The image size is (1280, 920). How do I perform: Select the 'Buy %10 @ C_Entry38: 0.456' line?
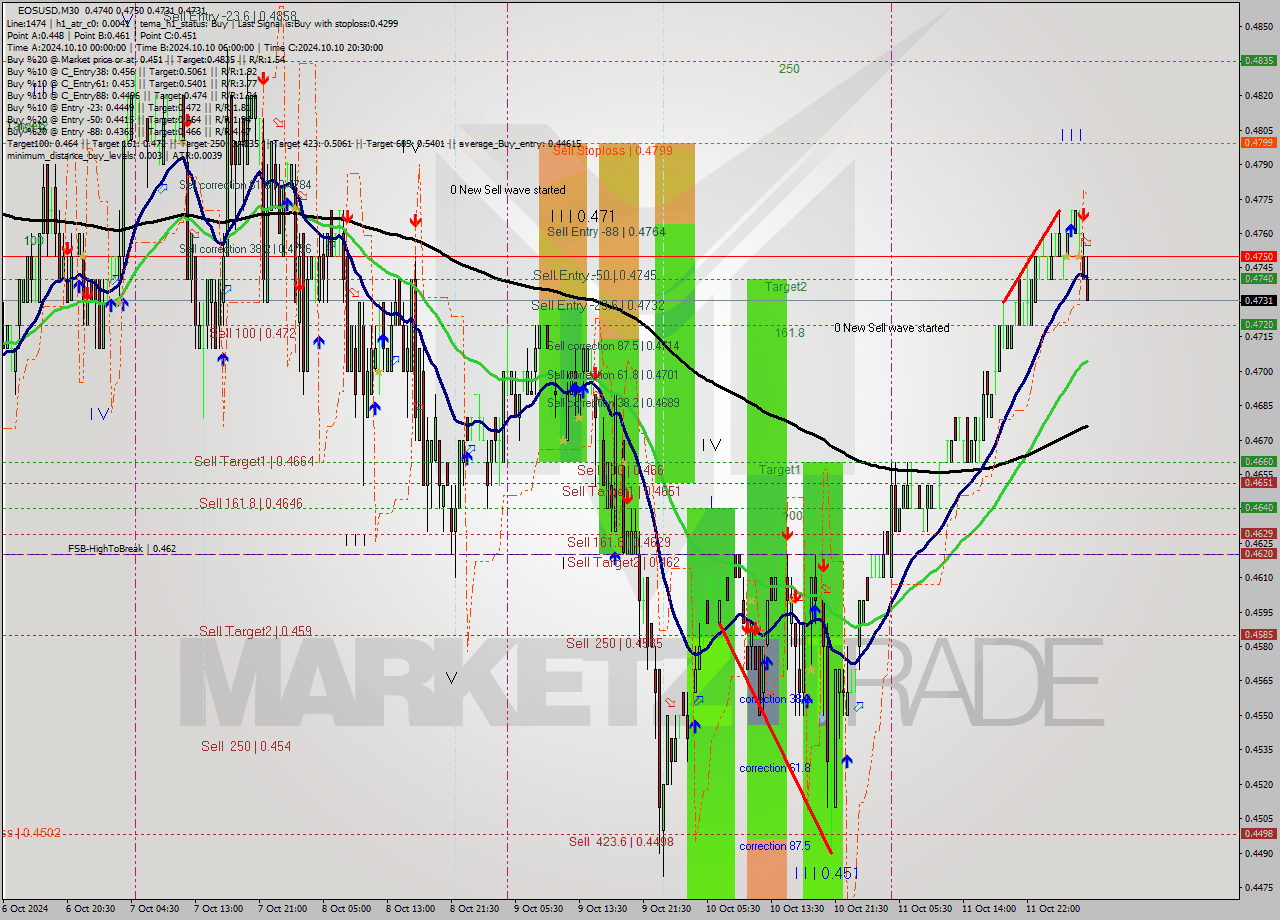pos(132,72)
